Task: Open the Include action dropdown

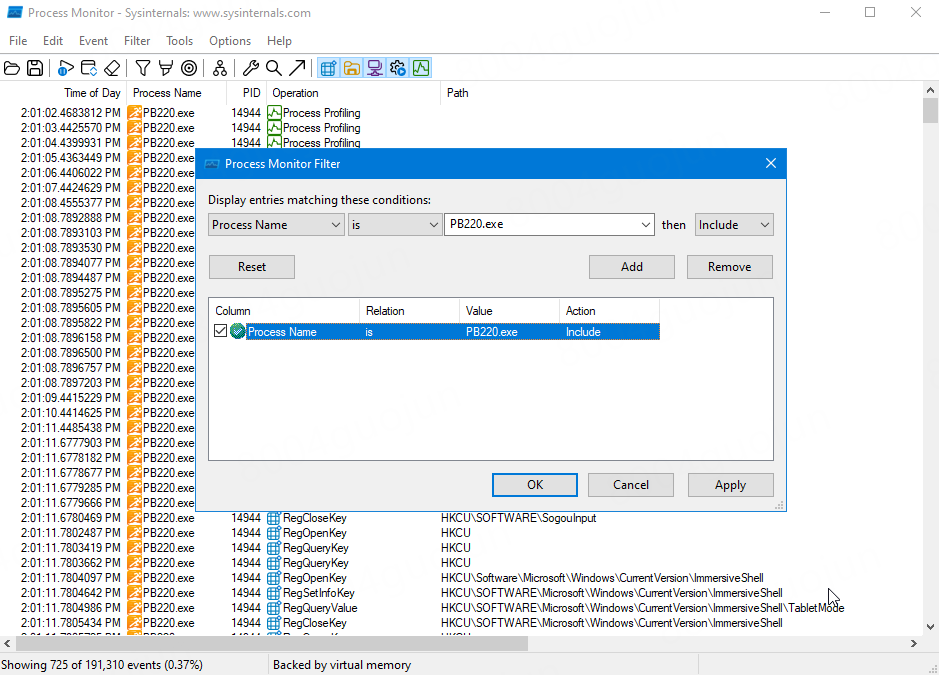Action: tap(734, 225)
